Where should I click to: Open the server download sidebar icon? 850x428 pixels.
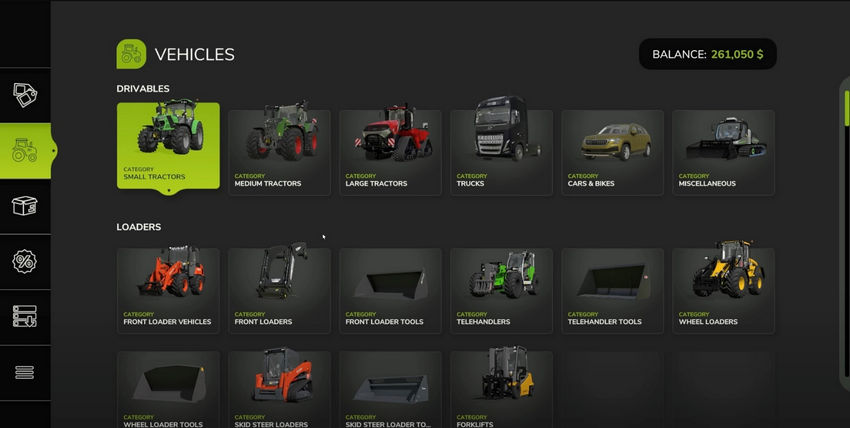coord(25,317)
